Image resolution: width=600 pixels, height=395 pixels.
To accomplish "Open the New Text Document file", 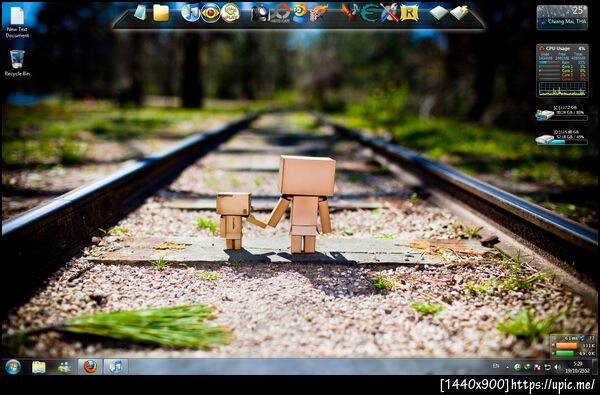I will click(x=17, y=22).
